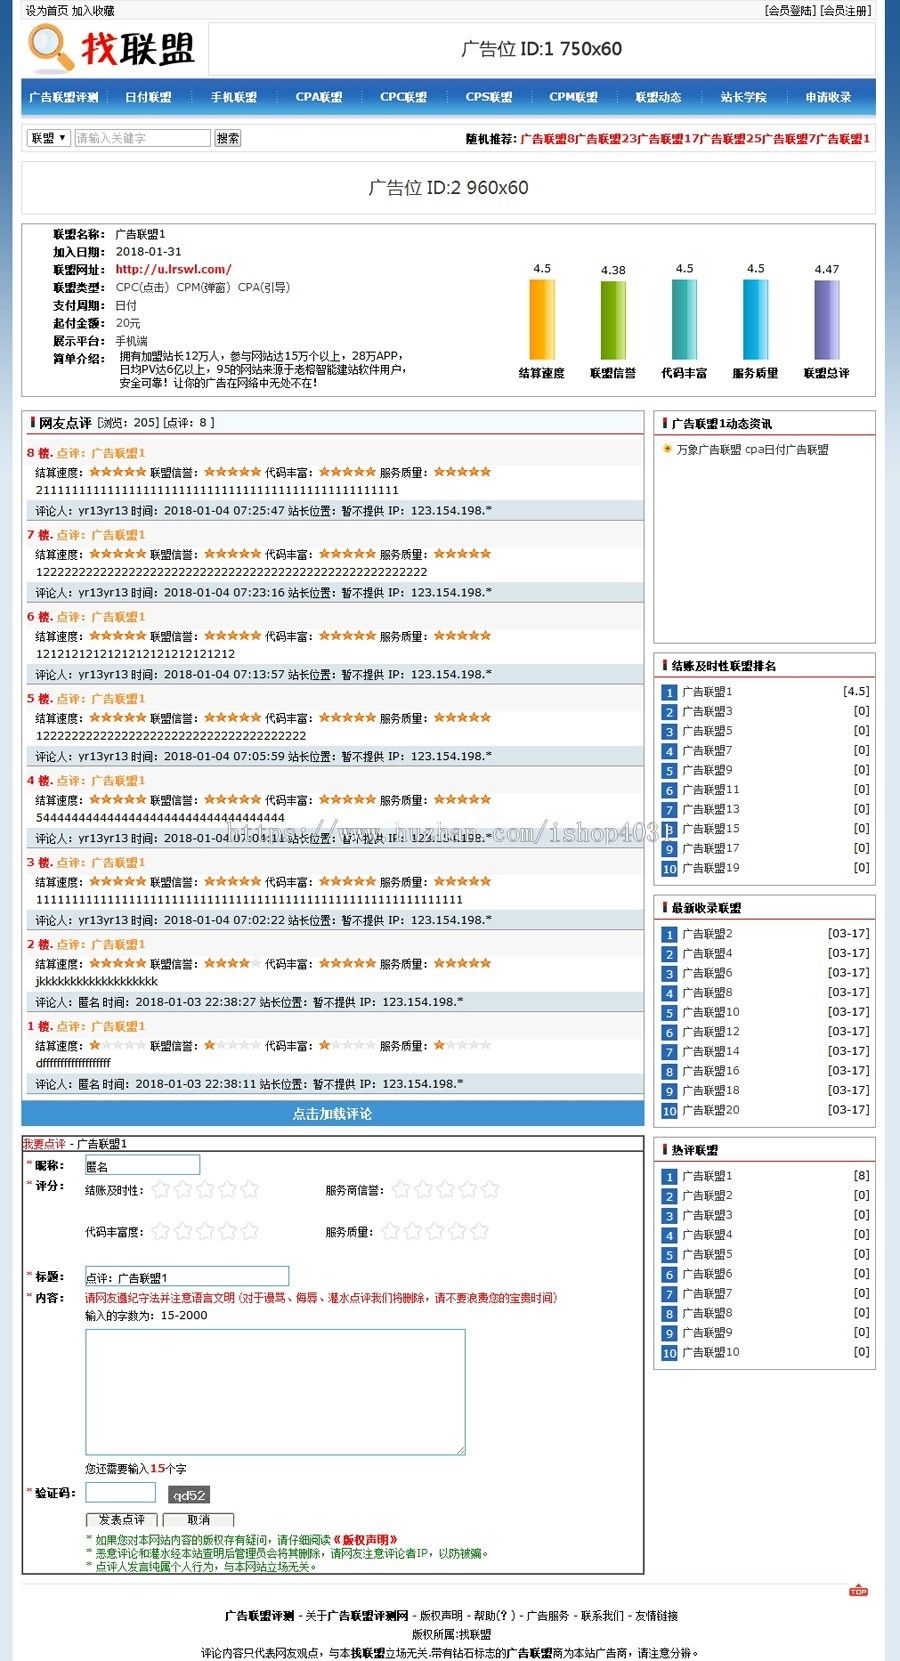Viewport: 900px width, 1661px height.
Task: Visit 站长学院 from the navigation bar
Action: tap(744, 97)
